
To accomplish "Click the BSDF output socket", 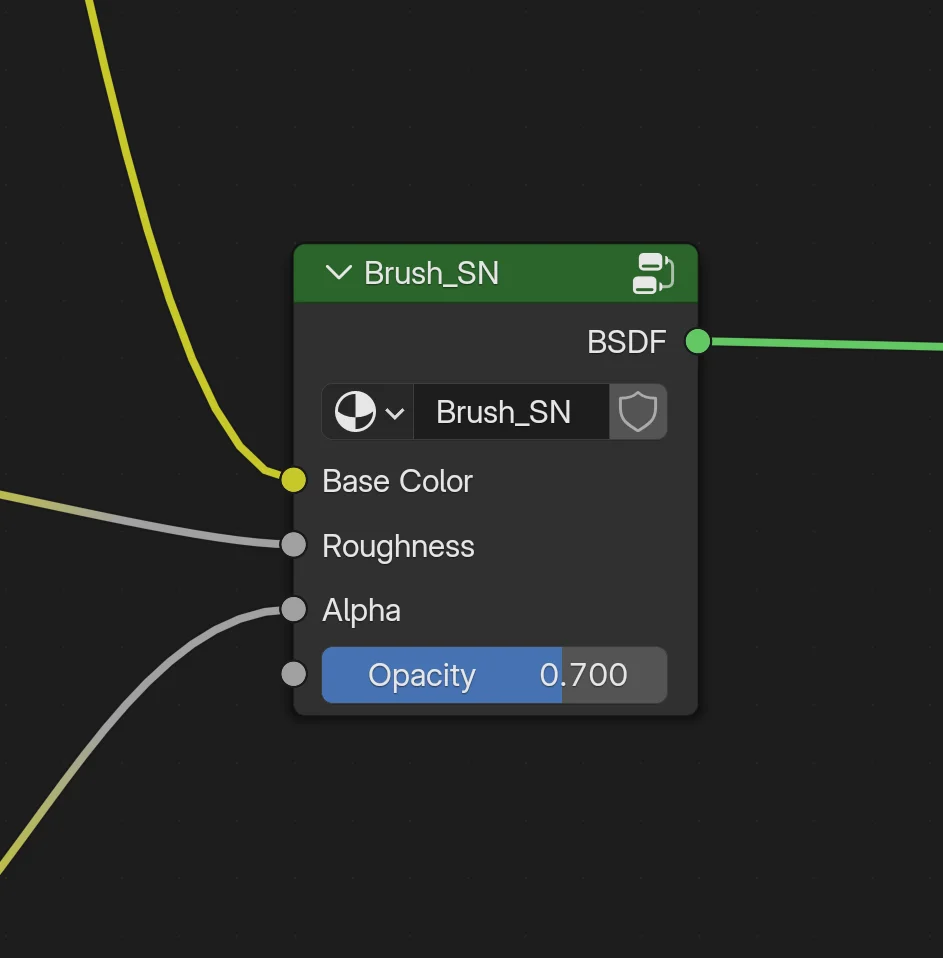I will [x=697, y=341].
